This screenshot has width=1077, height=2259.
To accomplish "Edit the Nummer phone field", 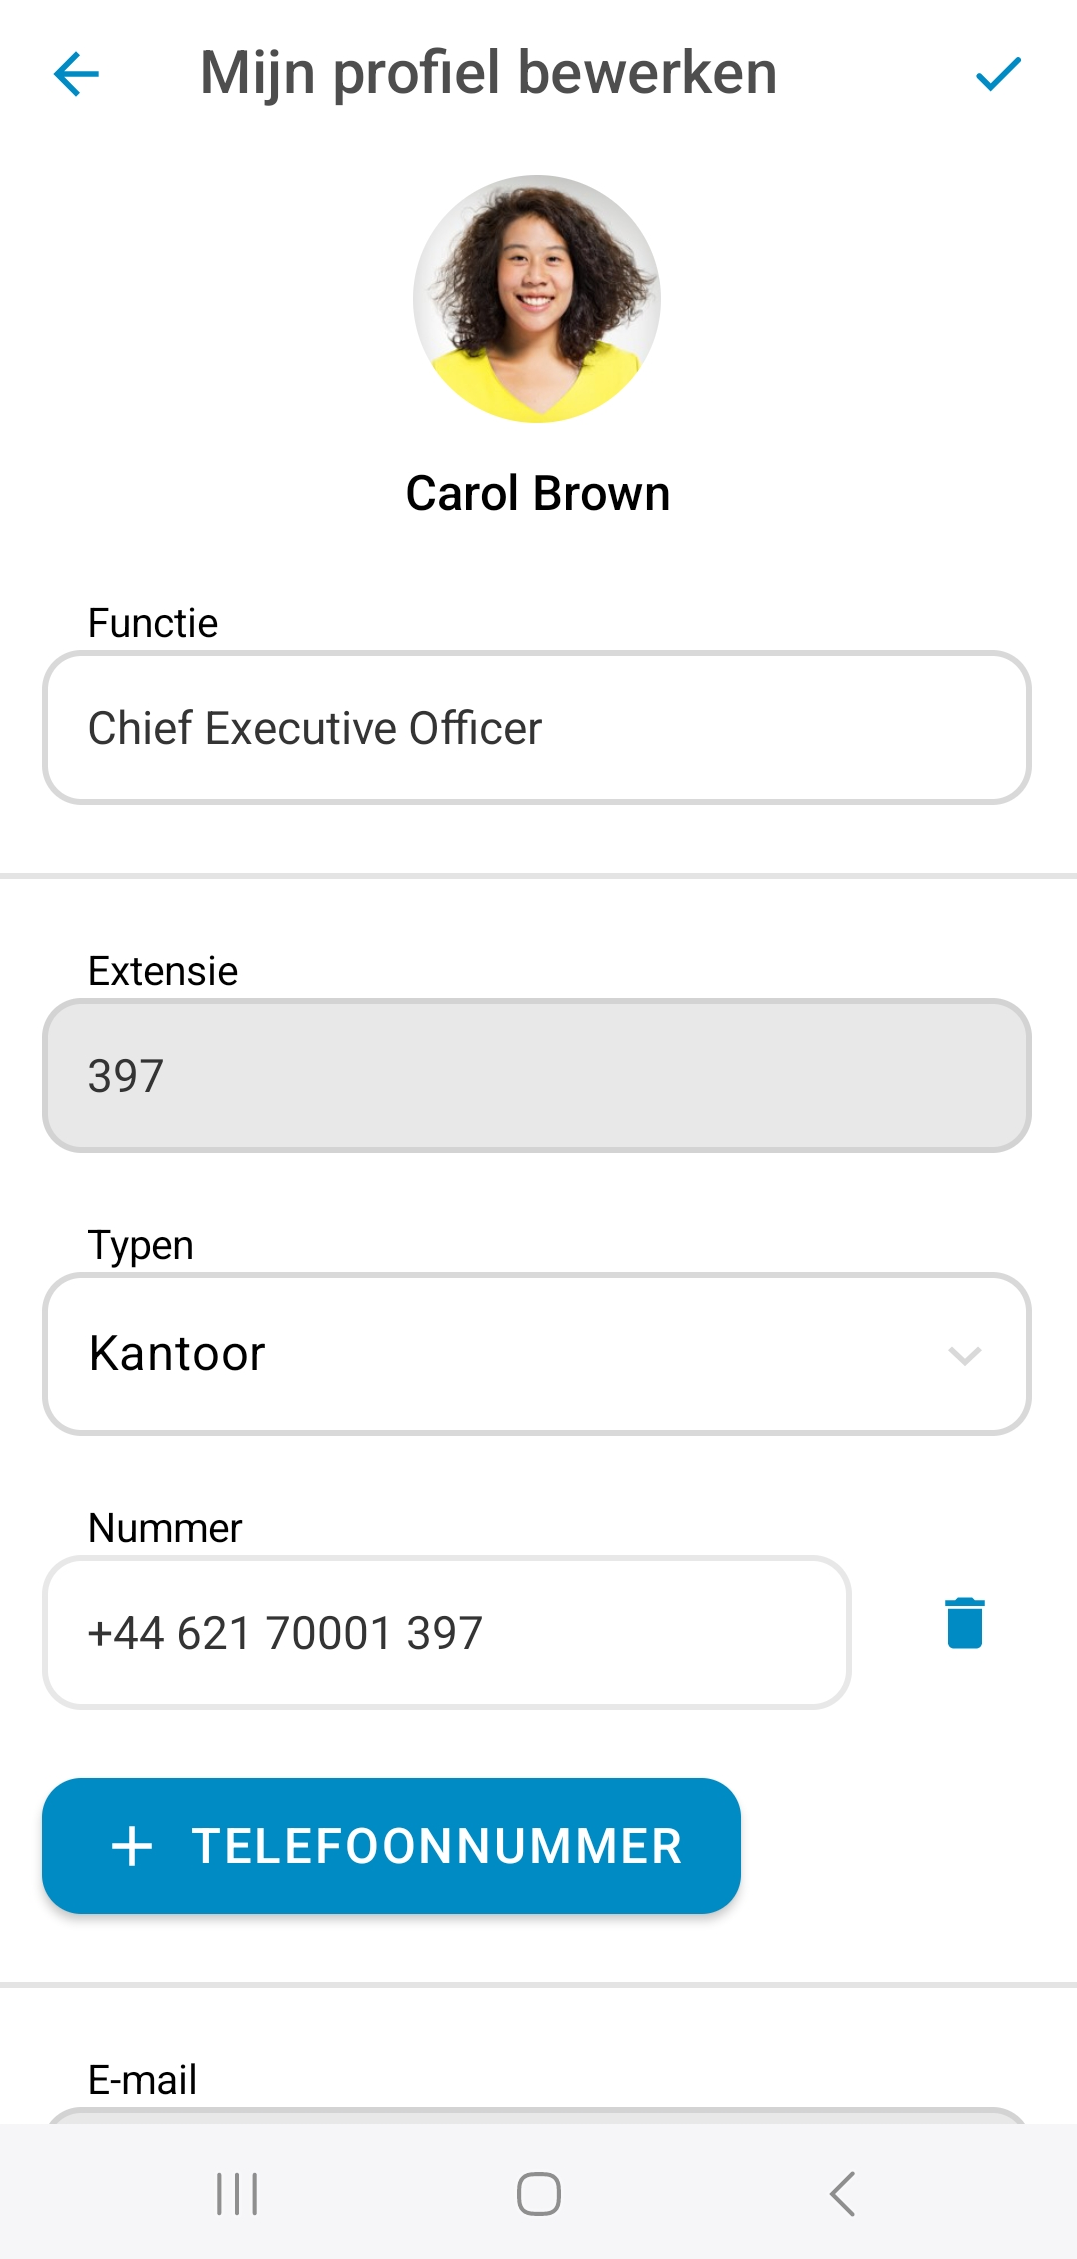I will pyautogui.click(x=446, y=1633).
